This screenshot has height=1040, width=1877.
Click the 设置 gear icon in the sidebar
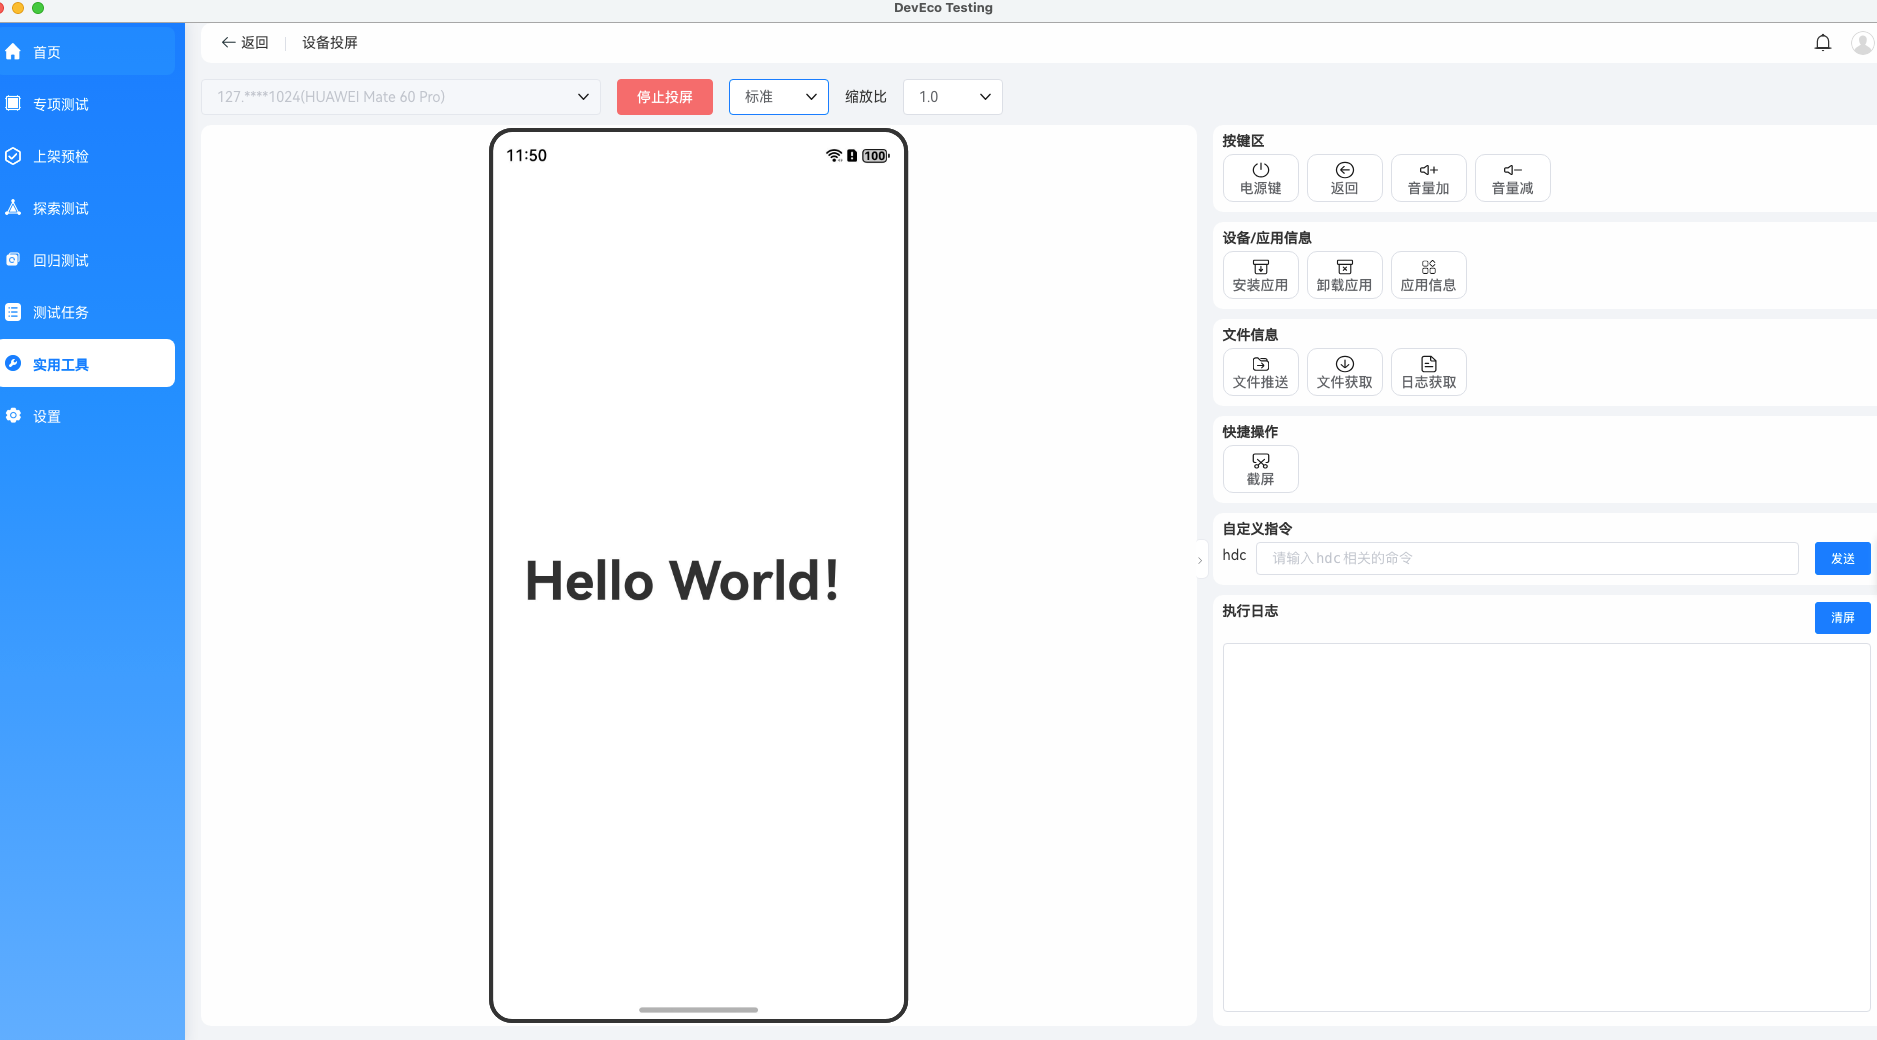coord(13,416)
